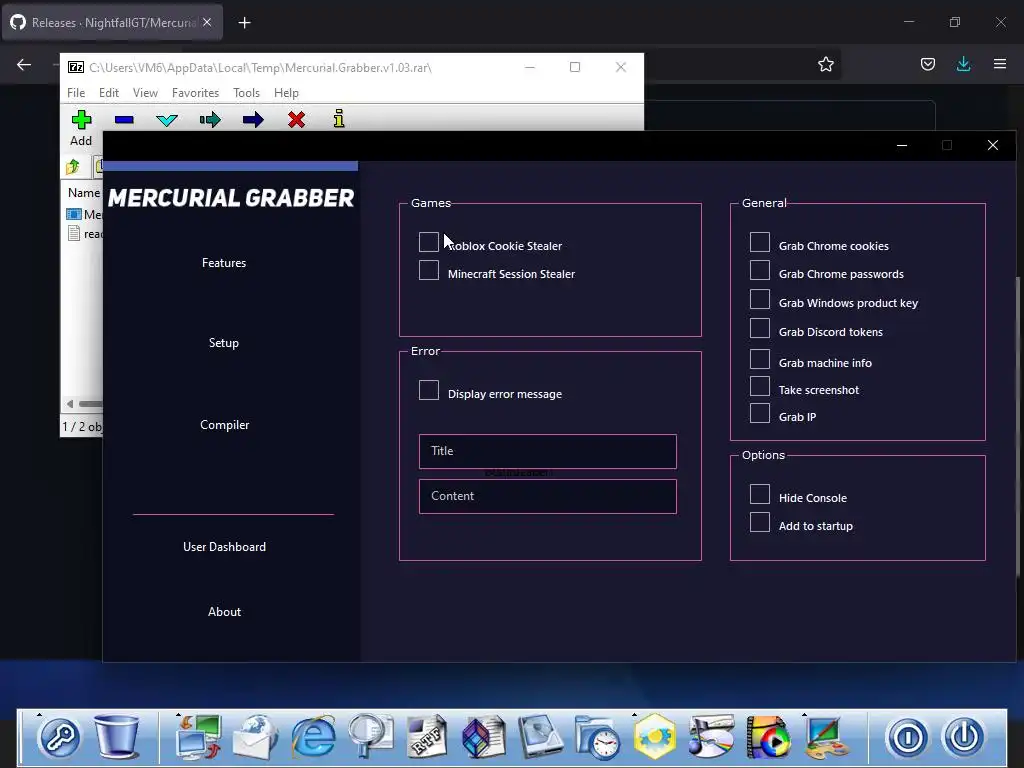Image resolution: width=1024 pixels, height=768 pixels.
Task: Click the 7-Zip horizontal scrollbar left arrow
Action: (70, 404)
